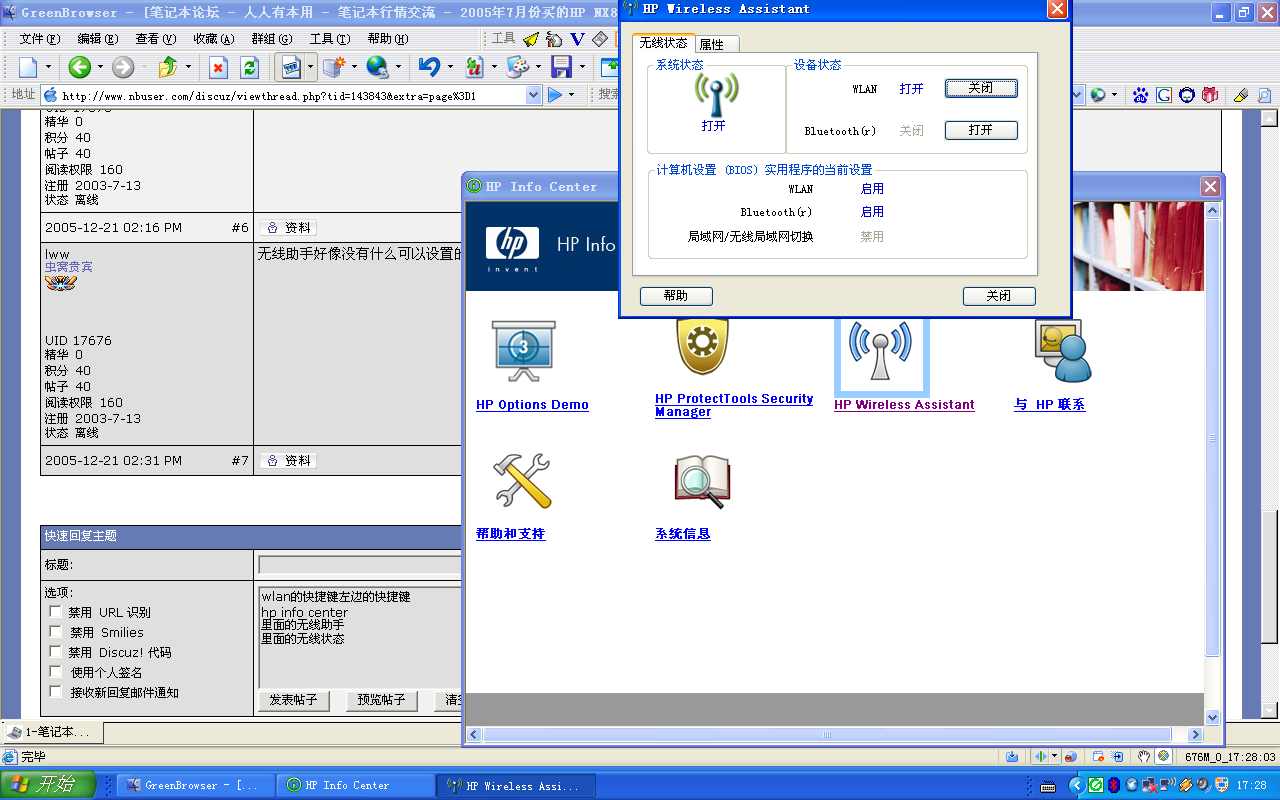1280x800 pixels.
Task: Toggle 接收新回复邮件通知 checkbox
Action: [56, 692]
